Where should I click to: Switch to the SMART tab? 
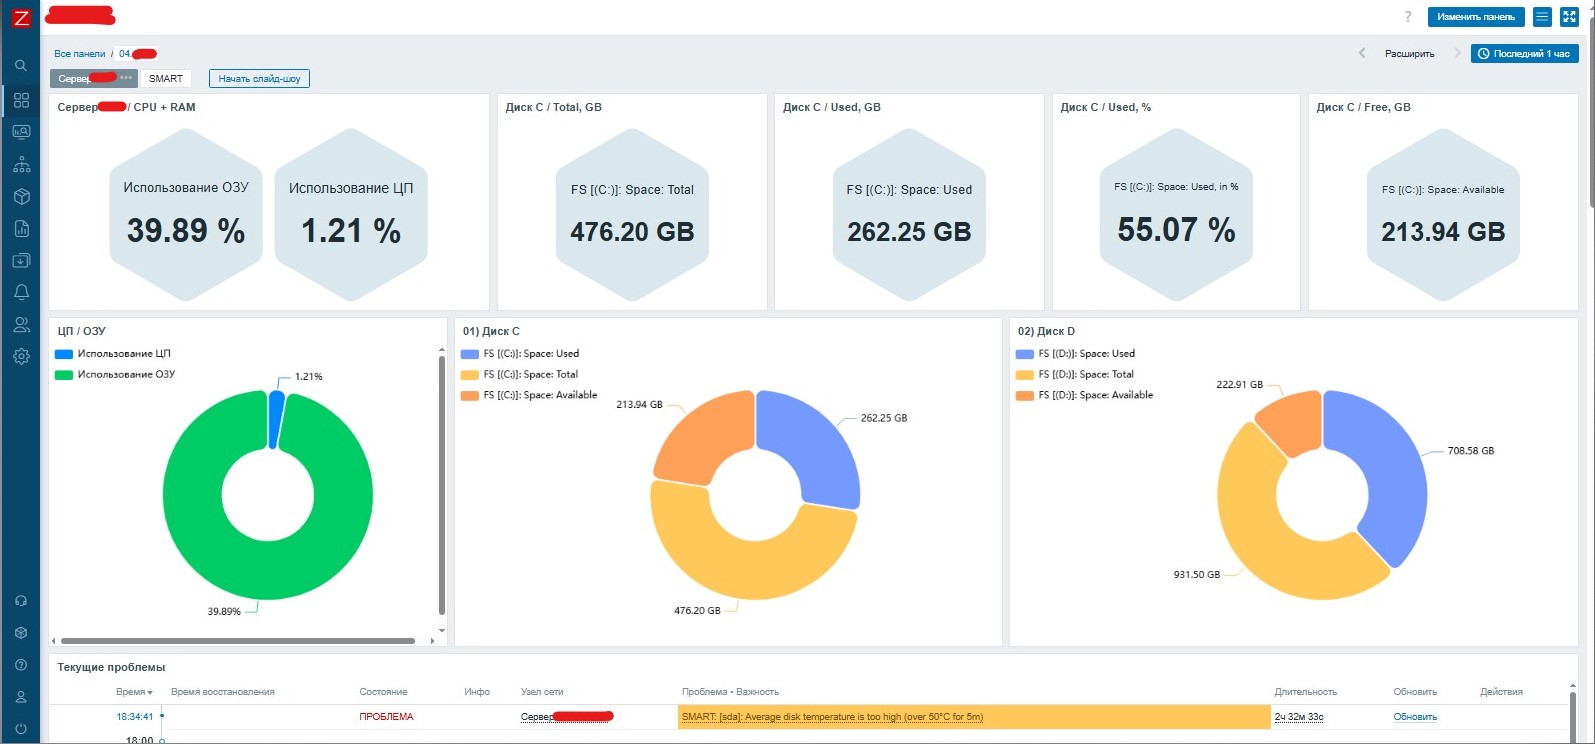(166, 78)
